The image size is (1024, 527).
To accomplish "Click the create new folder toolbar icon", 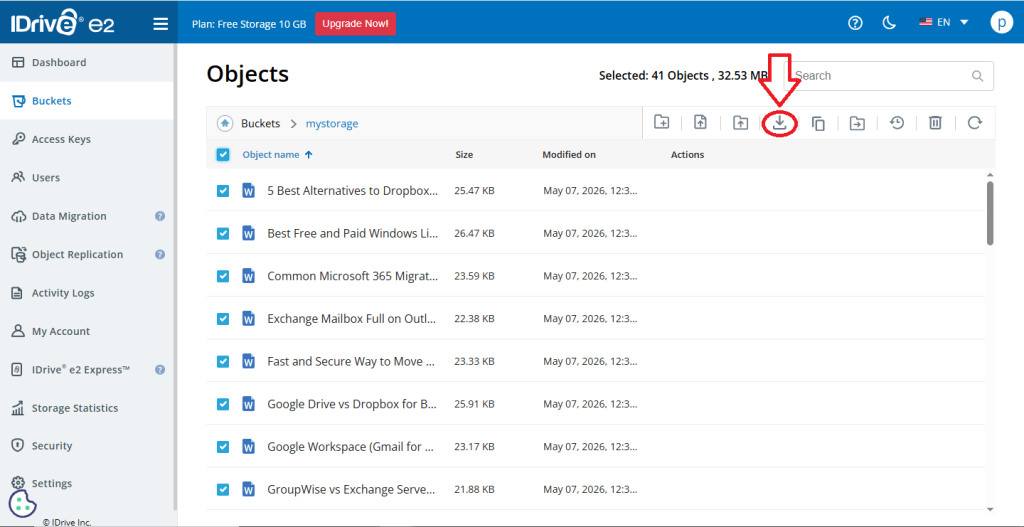I will [662, 122].
